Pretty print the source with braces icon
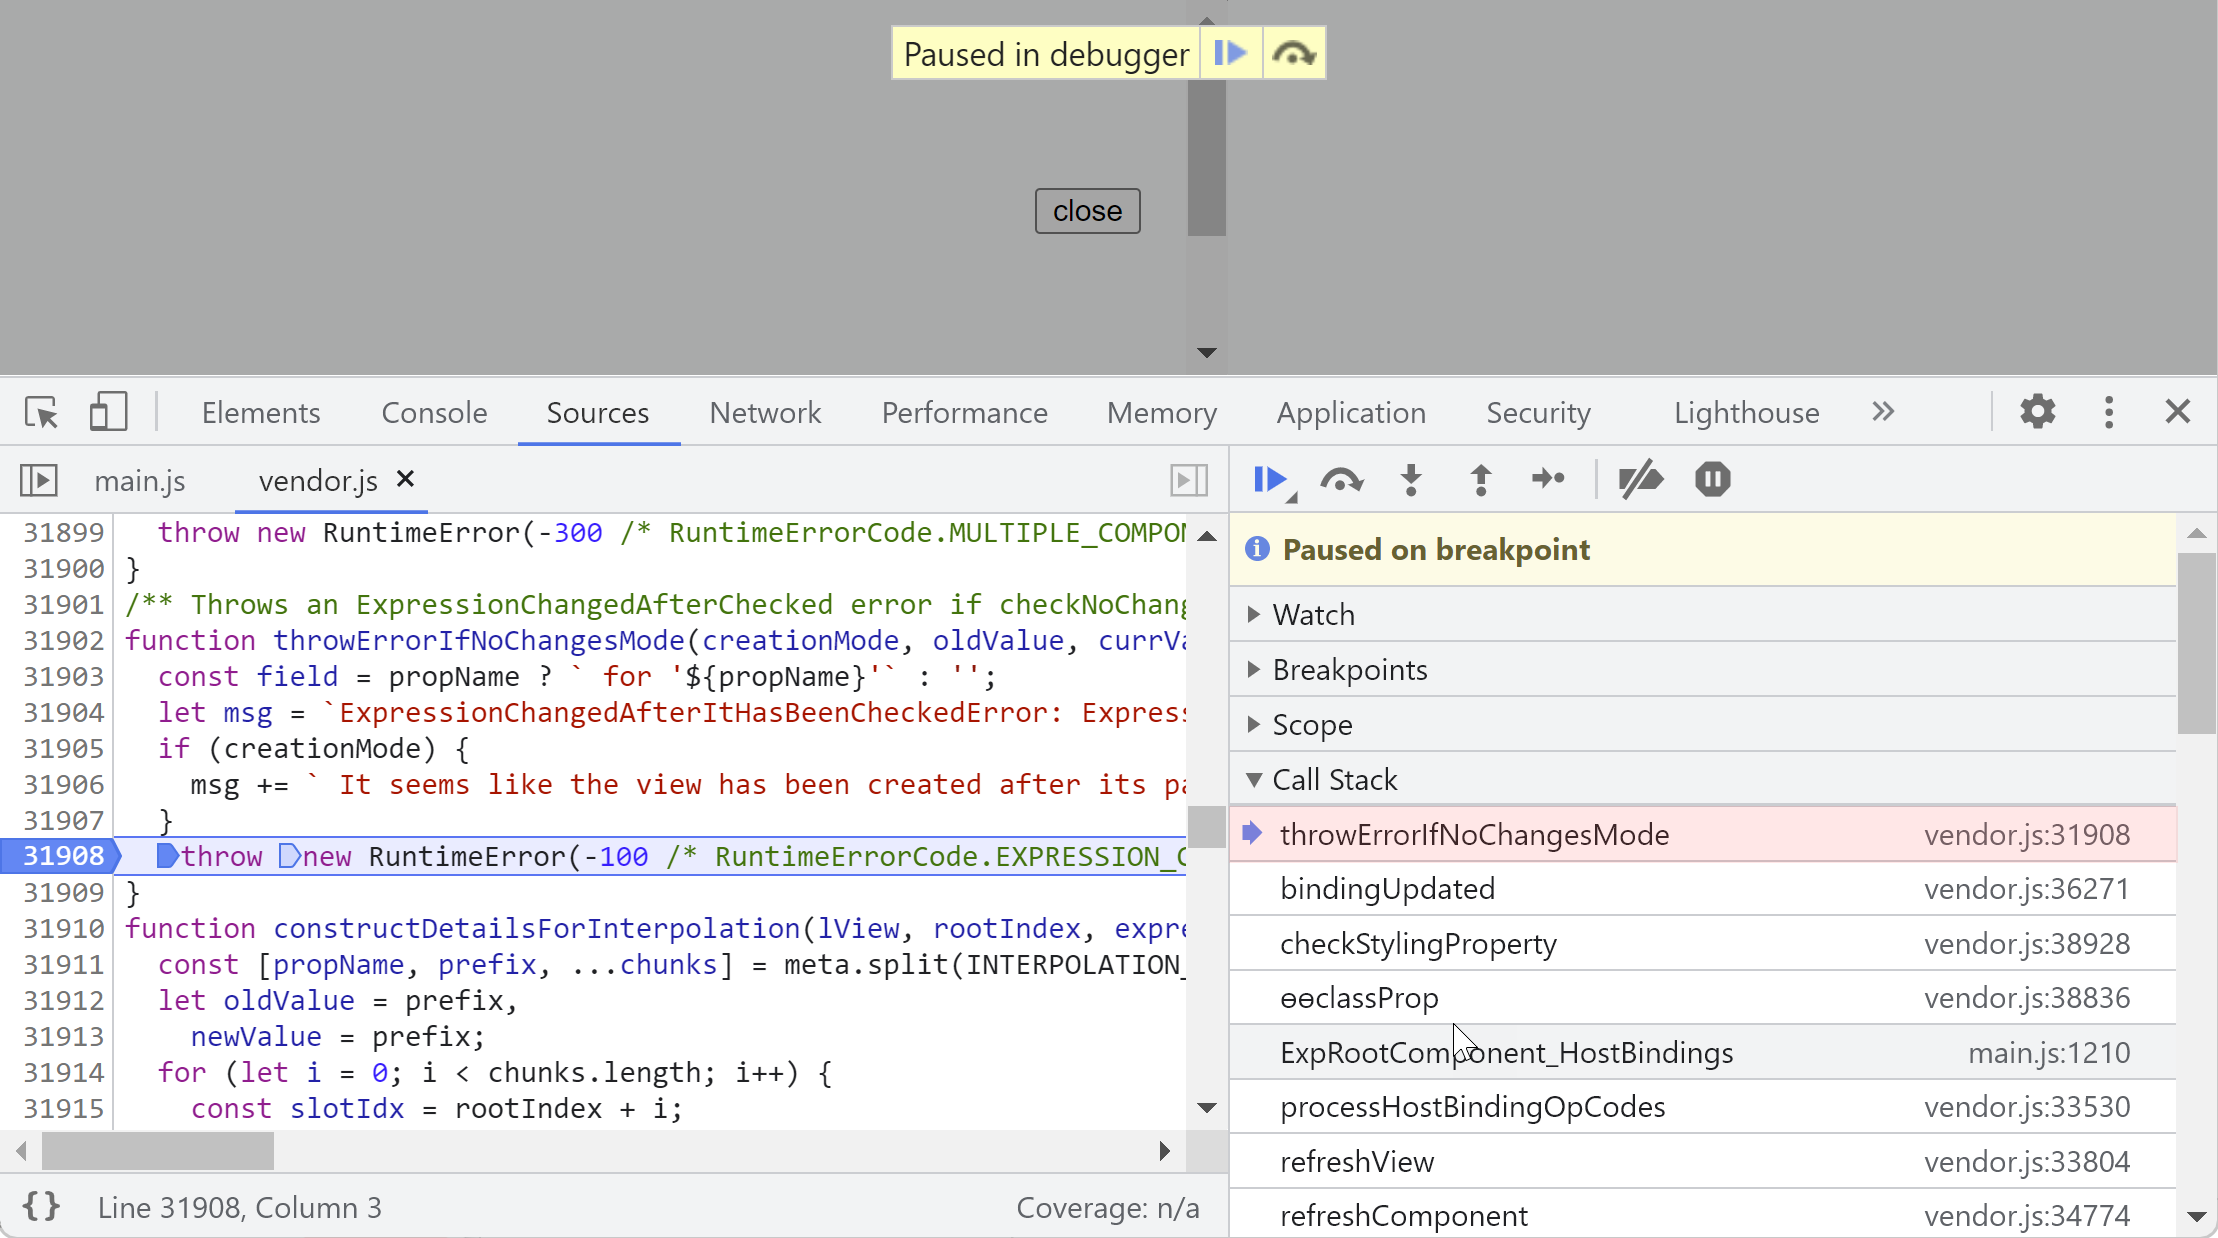The height and width of the screenshot is (1238, 2218). [x=41, y=1207]
